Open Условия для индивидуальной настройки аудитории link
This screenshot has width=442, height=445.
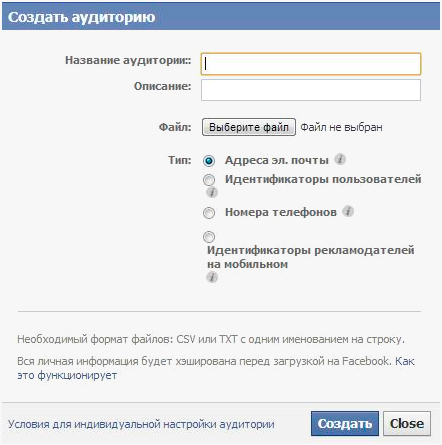click(x=141, y=424)
